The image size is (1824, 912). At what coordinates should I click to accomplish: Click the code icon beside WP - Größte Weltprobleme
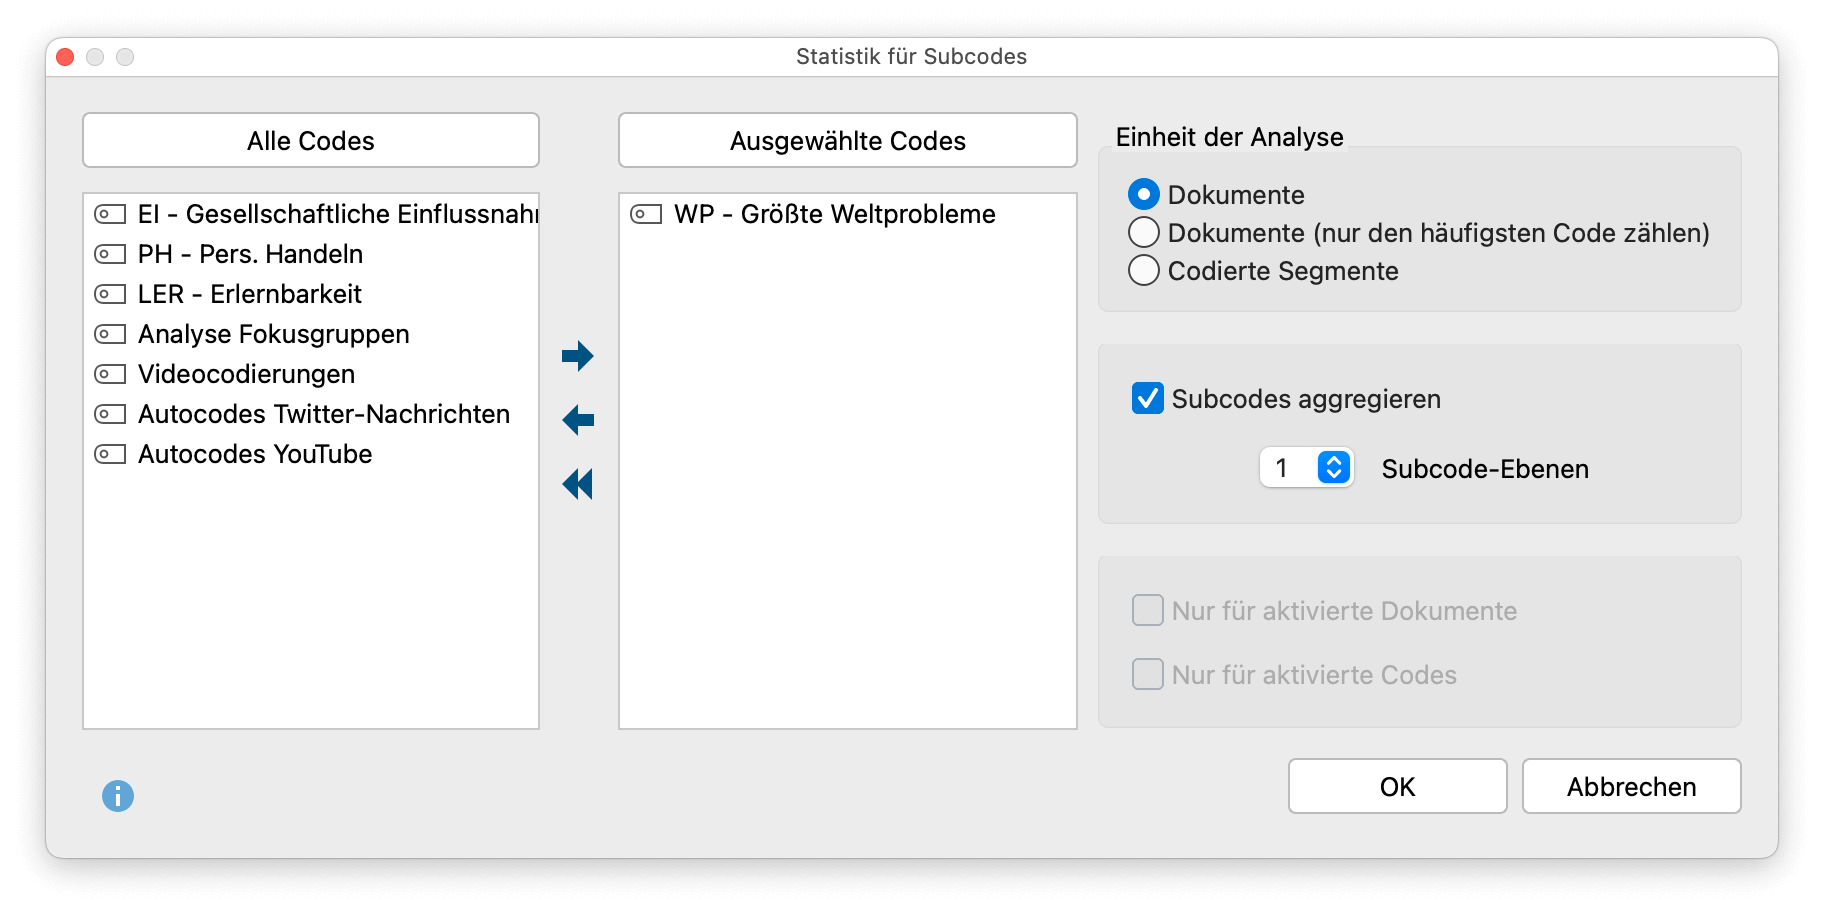[646, 213]
